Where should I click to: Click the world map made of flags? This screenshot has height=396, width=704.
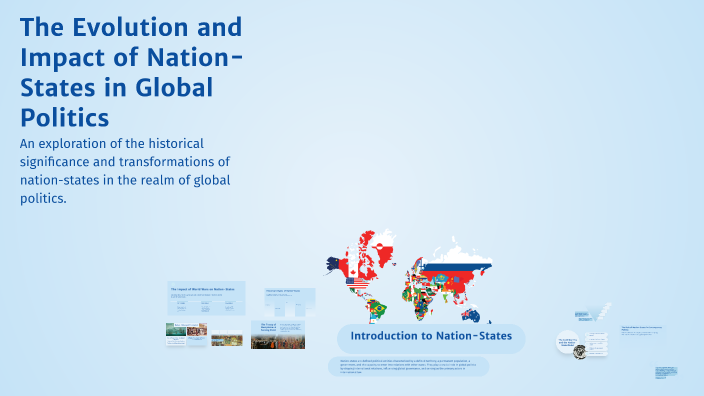(409, 276)
